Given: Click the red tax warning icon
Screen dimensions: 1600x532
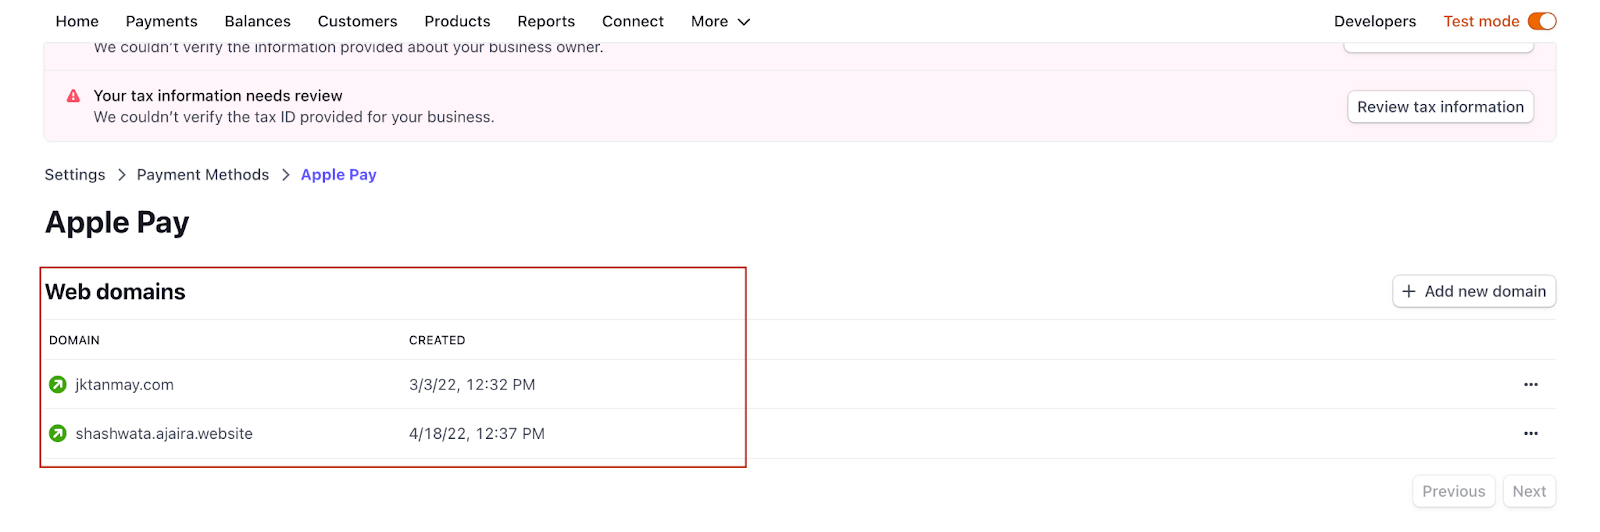Looking at the screenshot, I should click(x=73, y=96).
